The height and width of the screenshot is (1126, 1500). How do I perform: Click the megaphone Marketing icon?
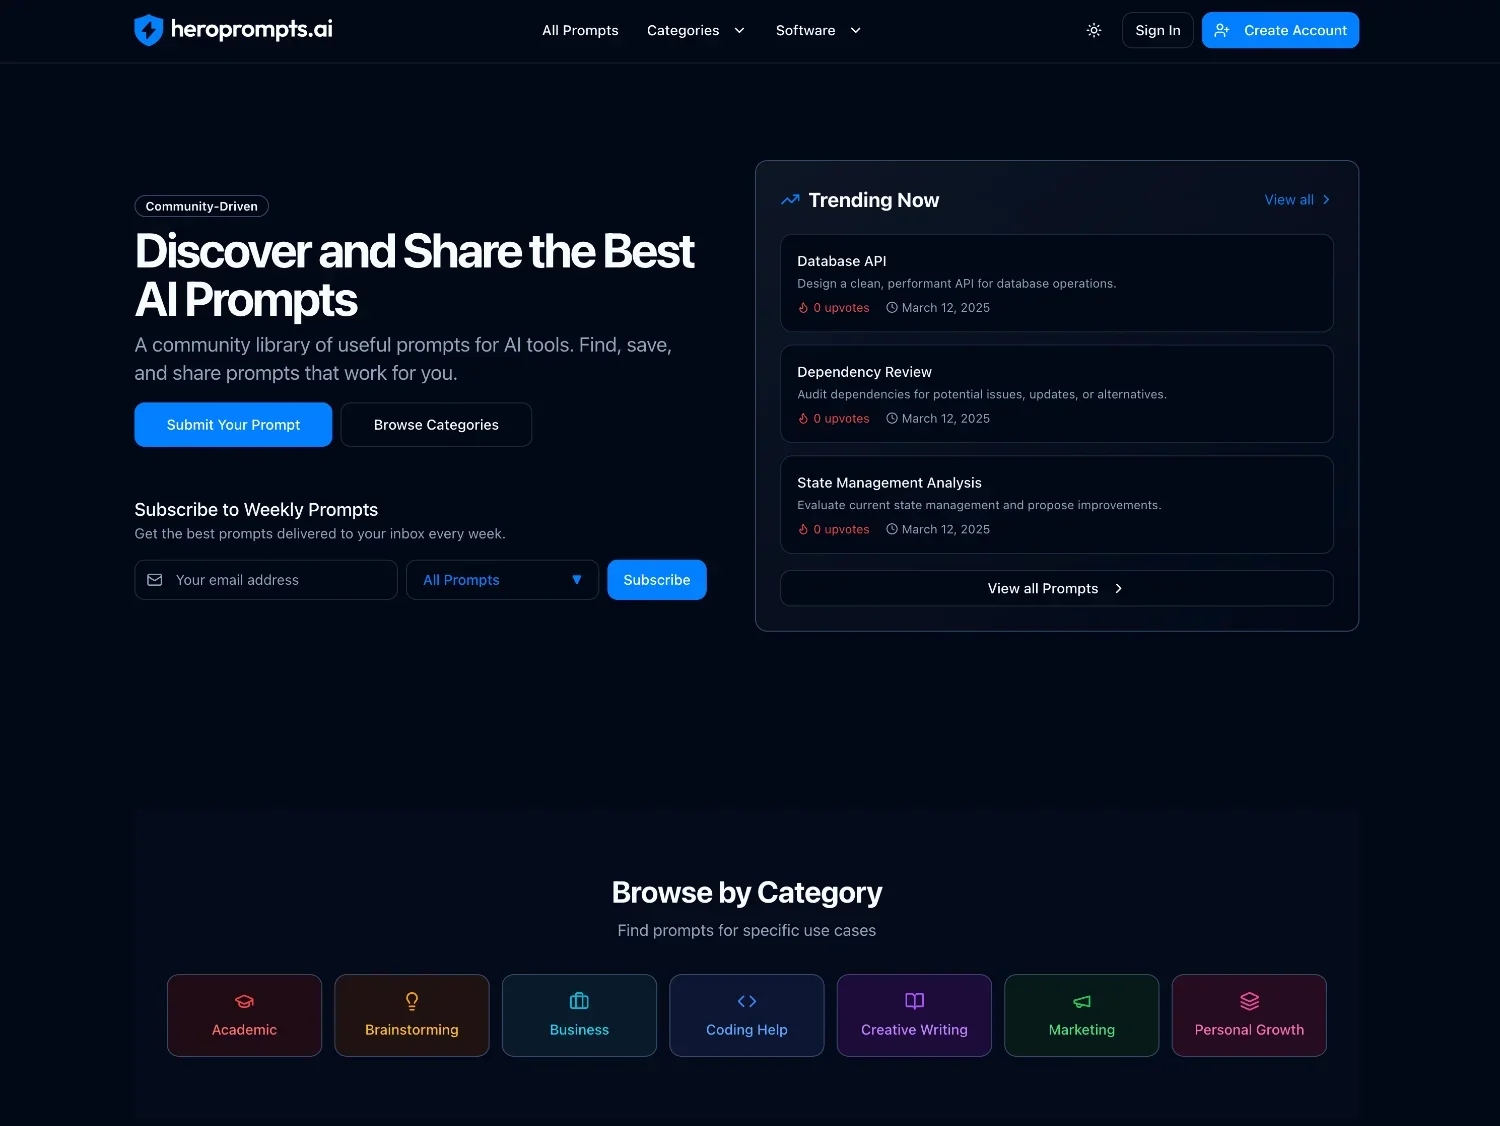point(1082,1001)
